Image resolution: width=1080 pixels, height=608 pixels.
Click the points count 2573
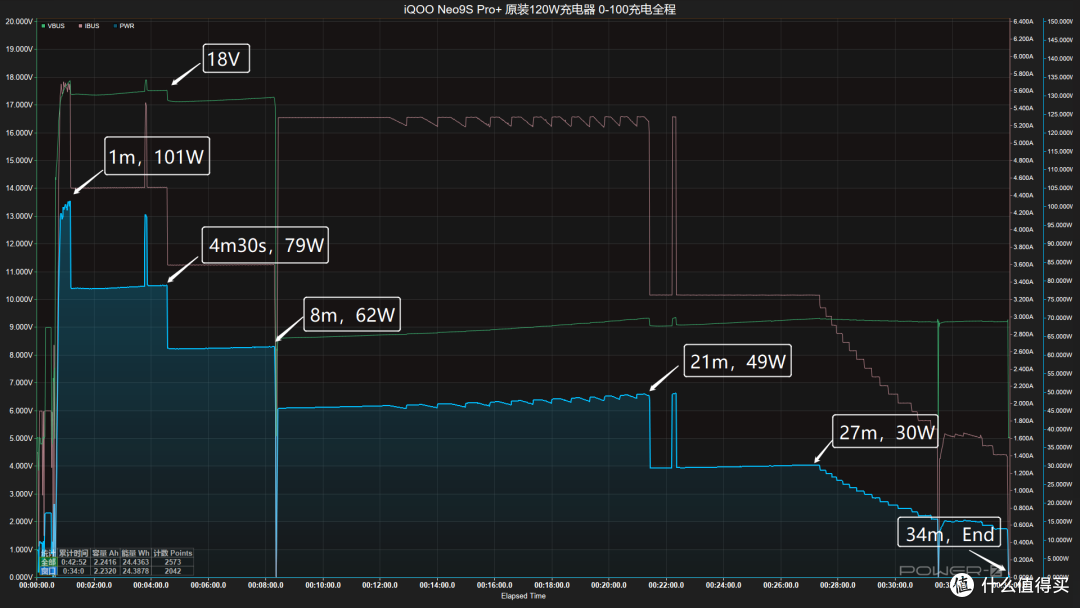(173, 563)
